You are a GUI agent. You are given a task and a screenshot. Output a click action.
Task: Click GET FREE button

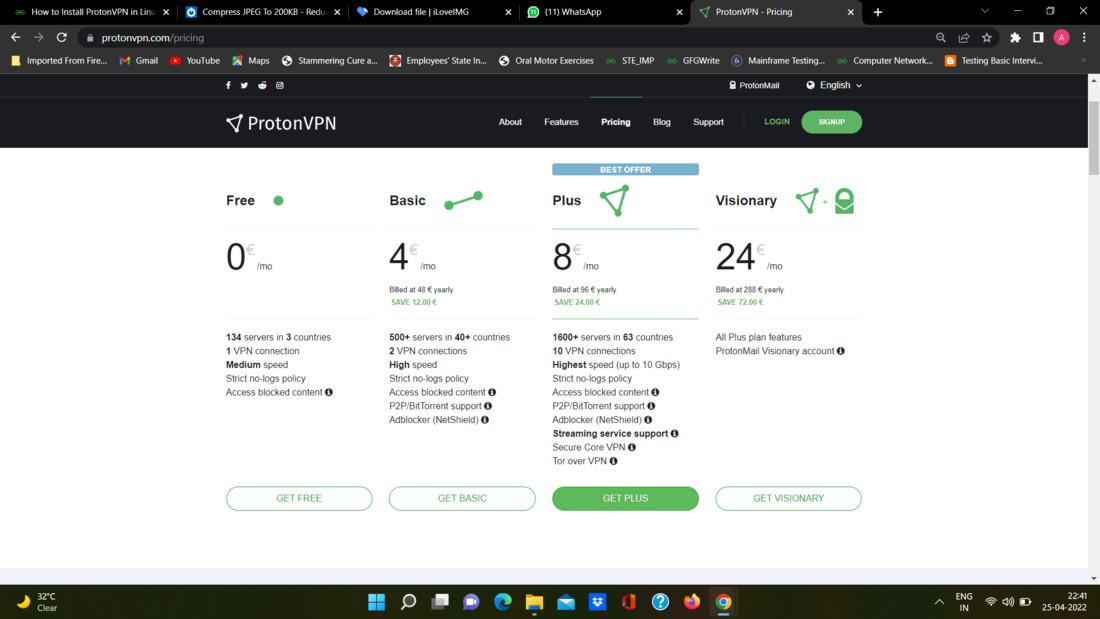pyautogui.click(x=299, y=498)
